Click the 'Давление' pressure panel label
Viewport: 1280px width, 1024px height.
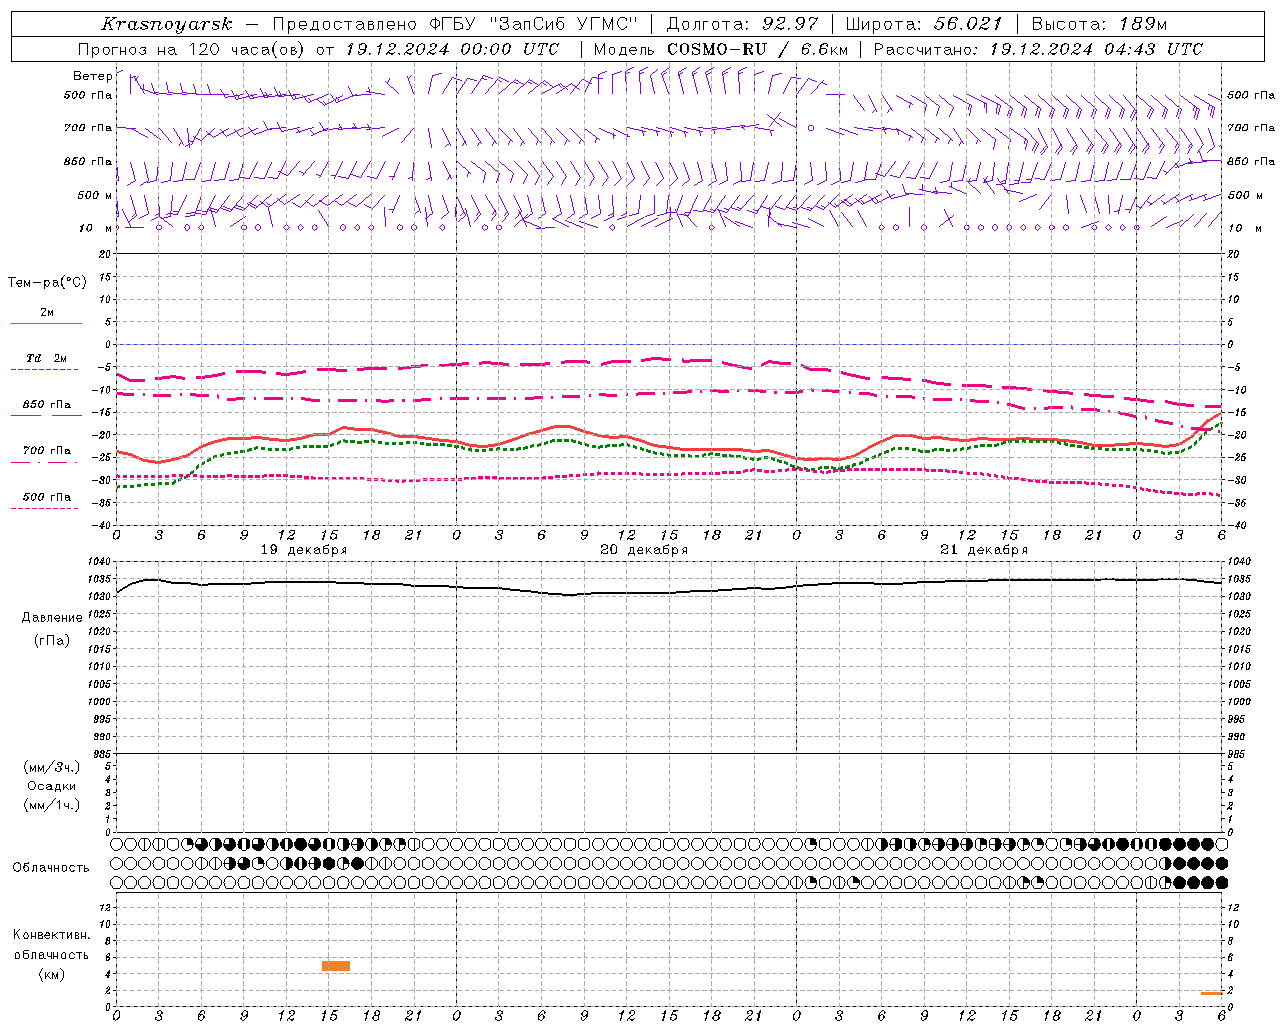point(52,618)
